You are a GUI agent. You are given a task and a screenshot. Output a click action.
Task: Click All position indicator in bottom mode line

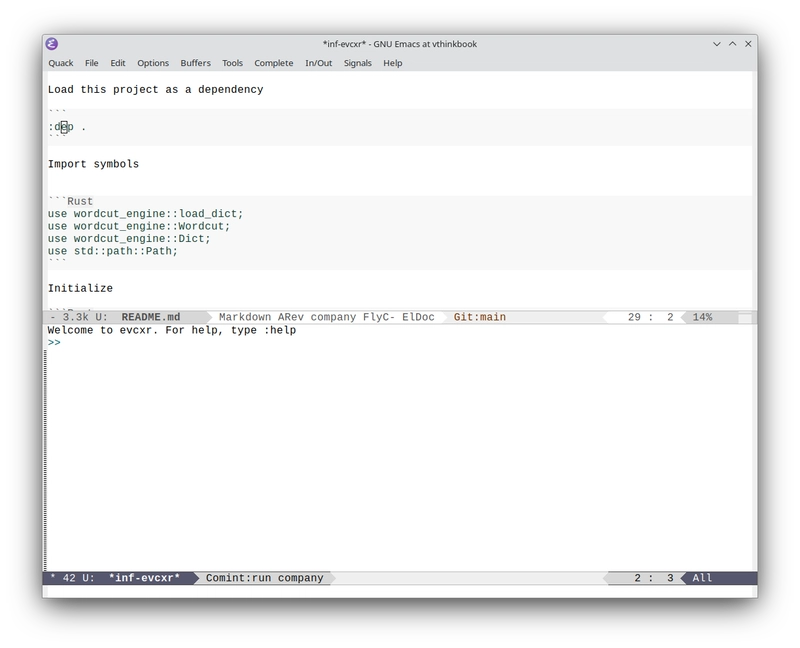[702, 578]
